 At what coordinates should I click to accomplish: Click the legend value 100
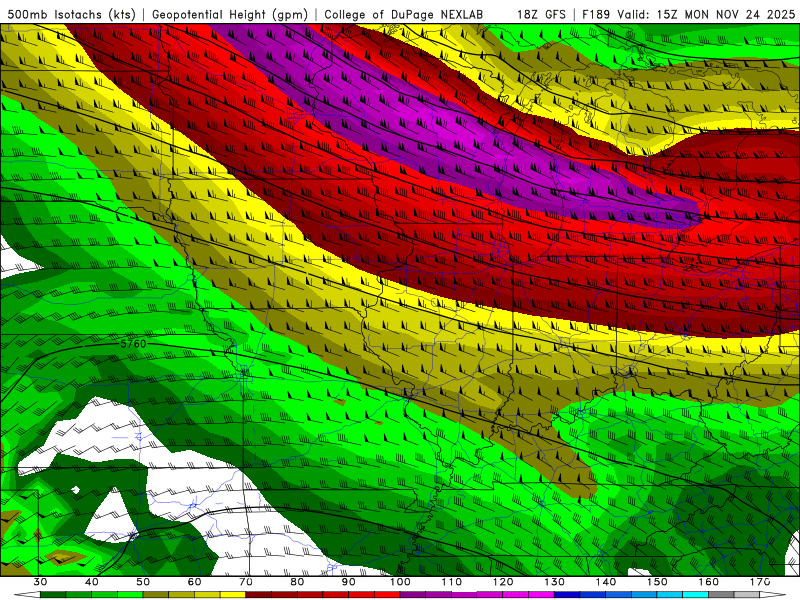(400, 582)
